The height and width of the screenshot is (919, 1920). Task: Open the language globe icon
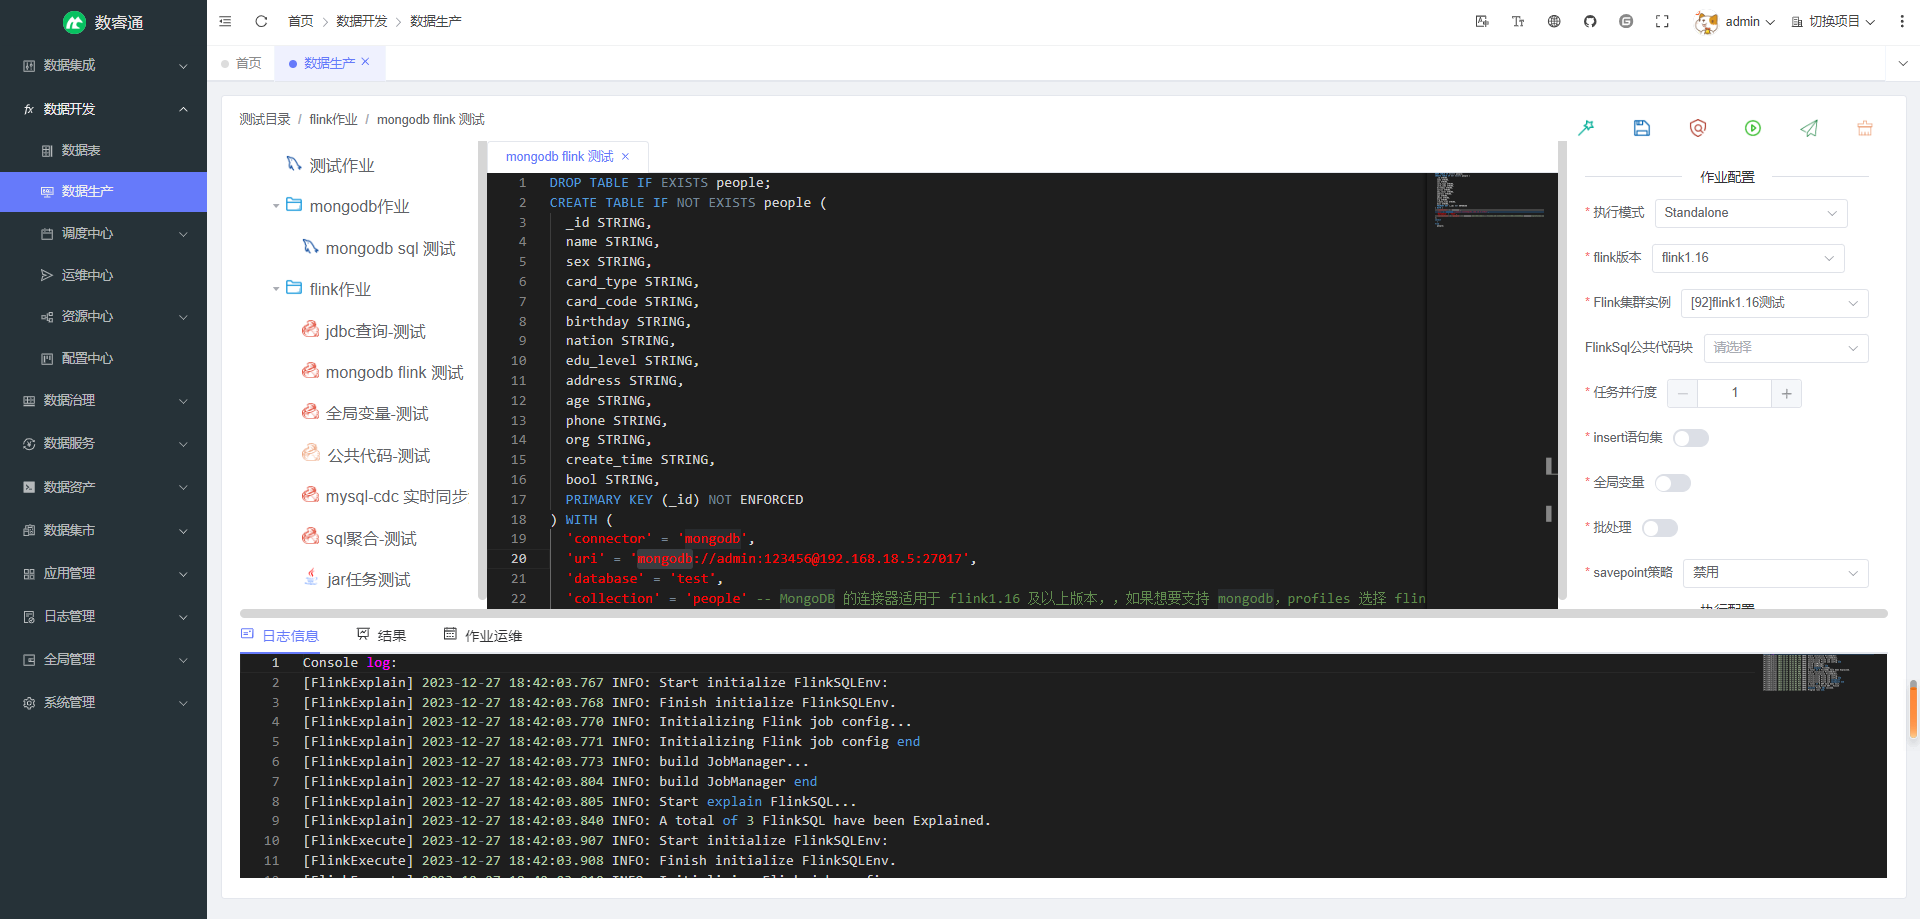point(1554,21)
